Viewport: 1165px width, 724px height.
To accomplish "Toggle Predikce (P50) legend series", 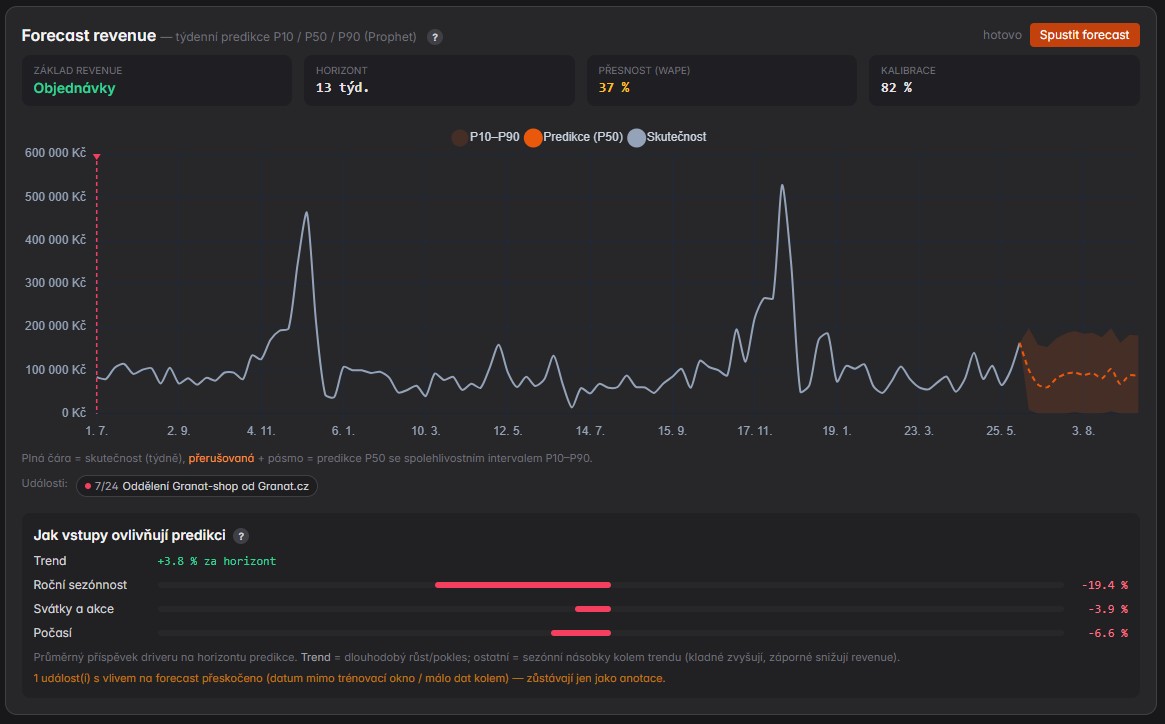I will click(573, 137).
